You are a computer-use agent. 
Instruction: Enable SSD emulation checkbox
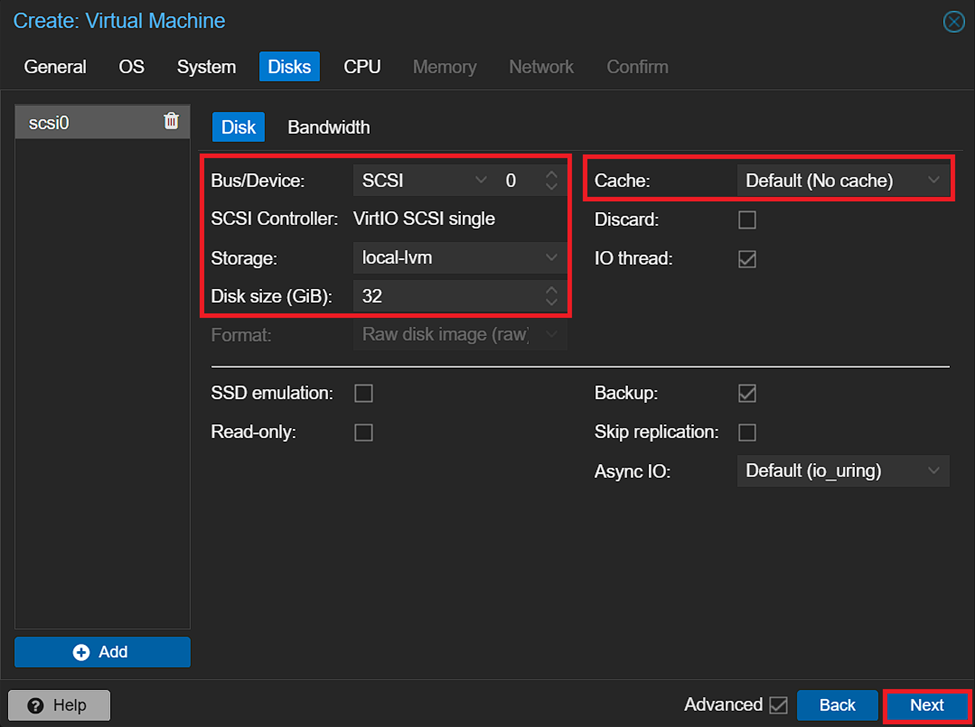coord(364,393)
